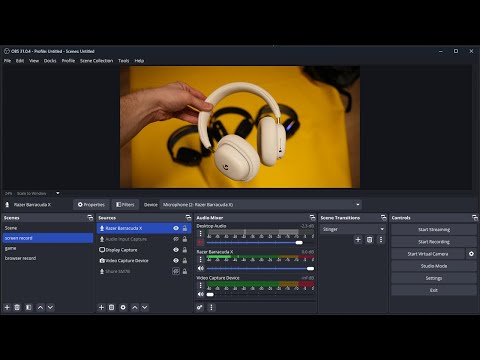This screenshot has width=480, height=360.
Task: Open advanced audio properties gears icon
Action: pos(200,307)
